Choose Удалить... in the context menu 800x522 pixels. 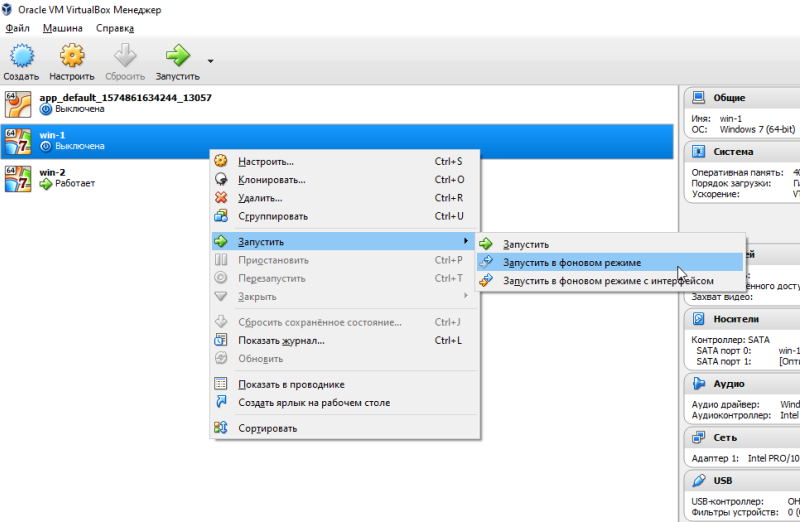(x=345, y=198)
